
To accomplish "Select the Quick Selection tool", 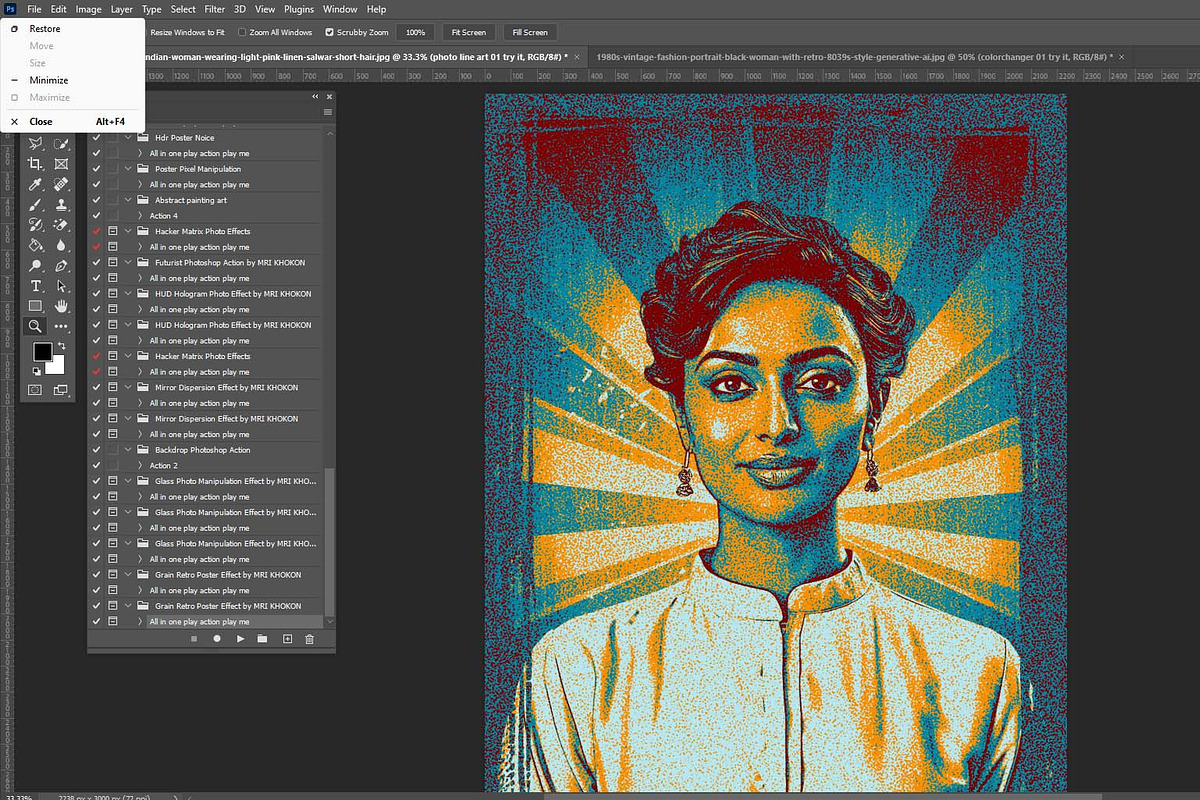I will coord(61,144).
